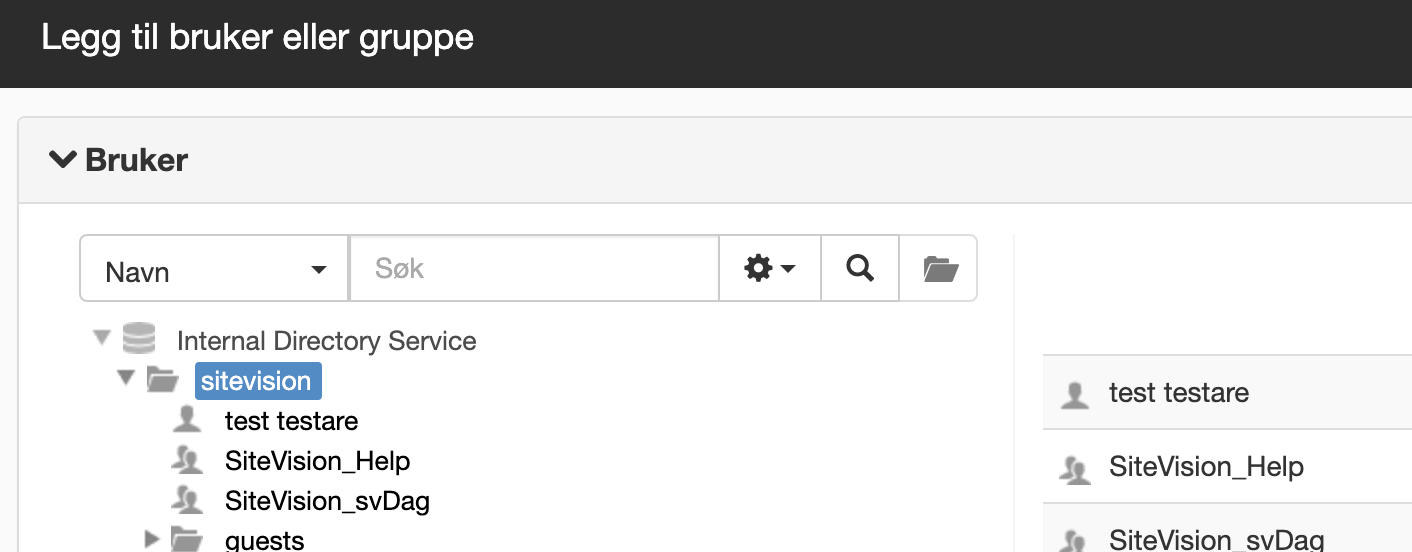Select test testare in the right list
This screenshot has width=1412, height=552.
point(1227,392)
